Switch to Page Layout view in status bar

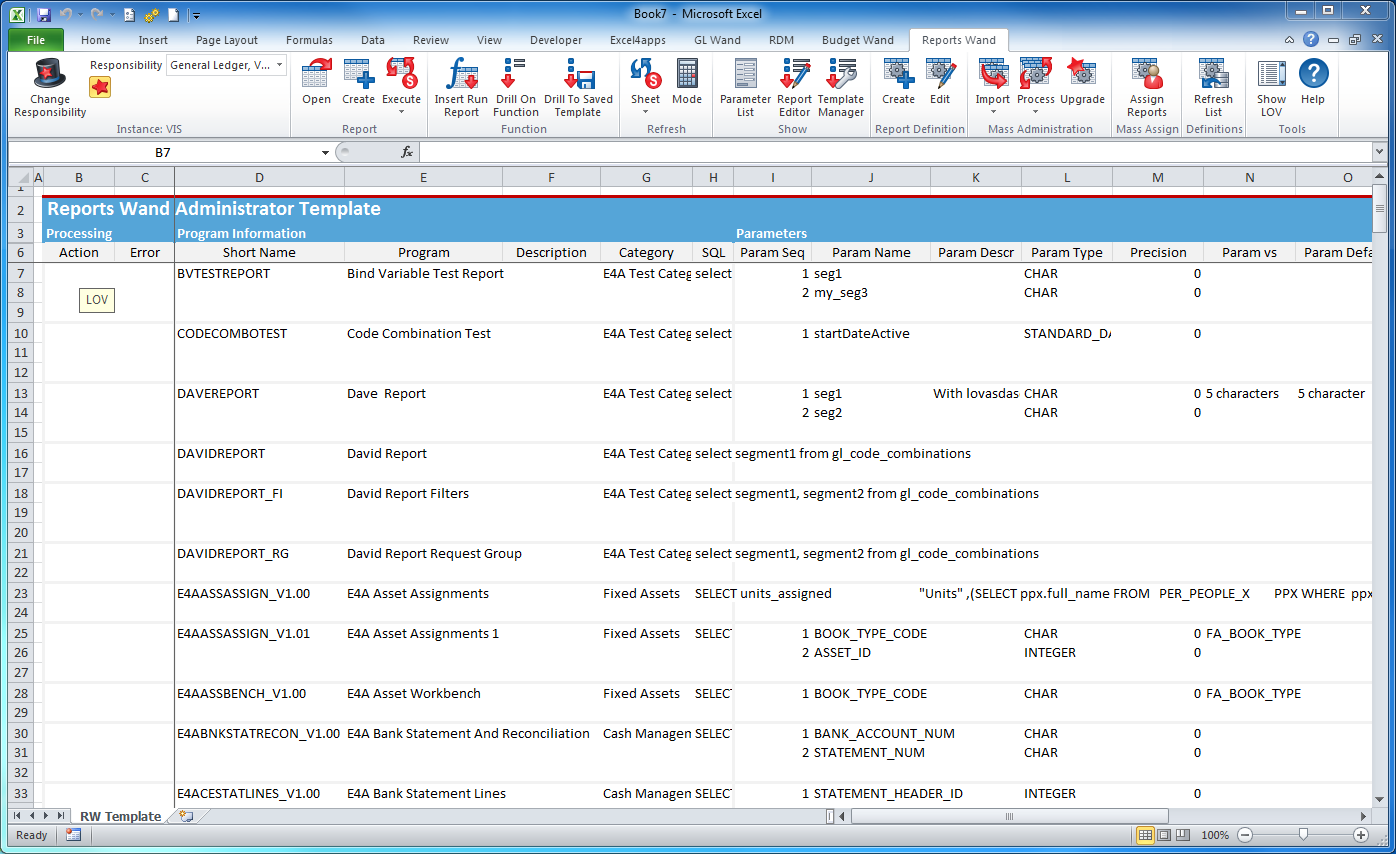click(1164, 835)
